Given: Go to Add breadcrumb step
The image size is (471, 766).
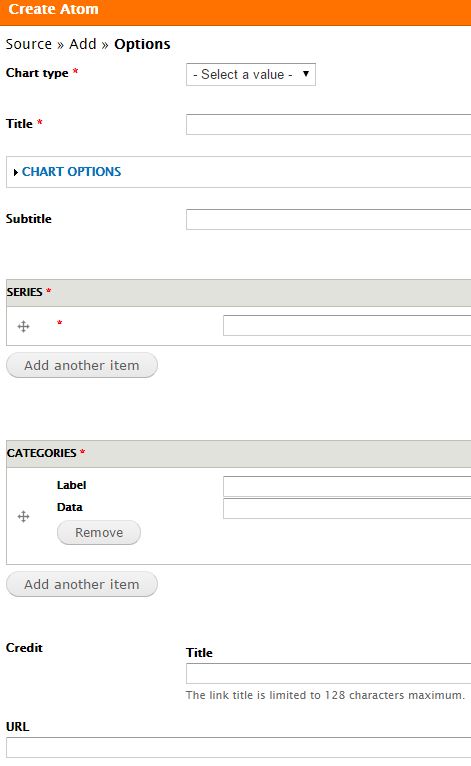Looking at the screenshot, I should [x=83, y=44].
